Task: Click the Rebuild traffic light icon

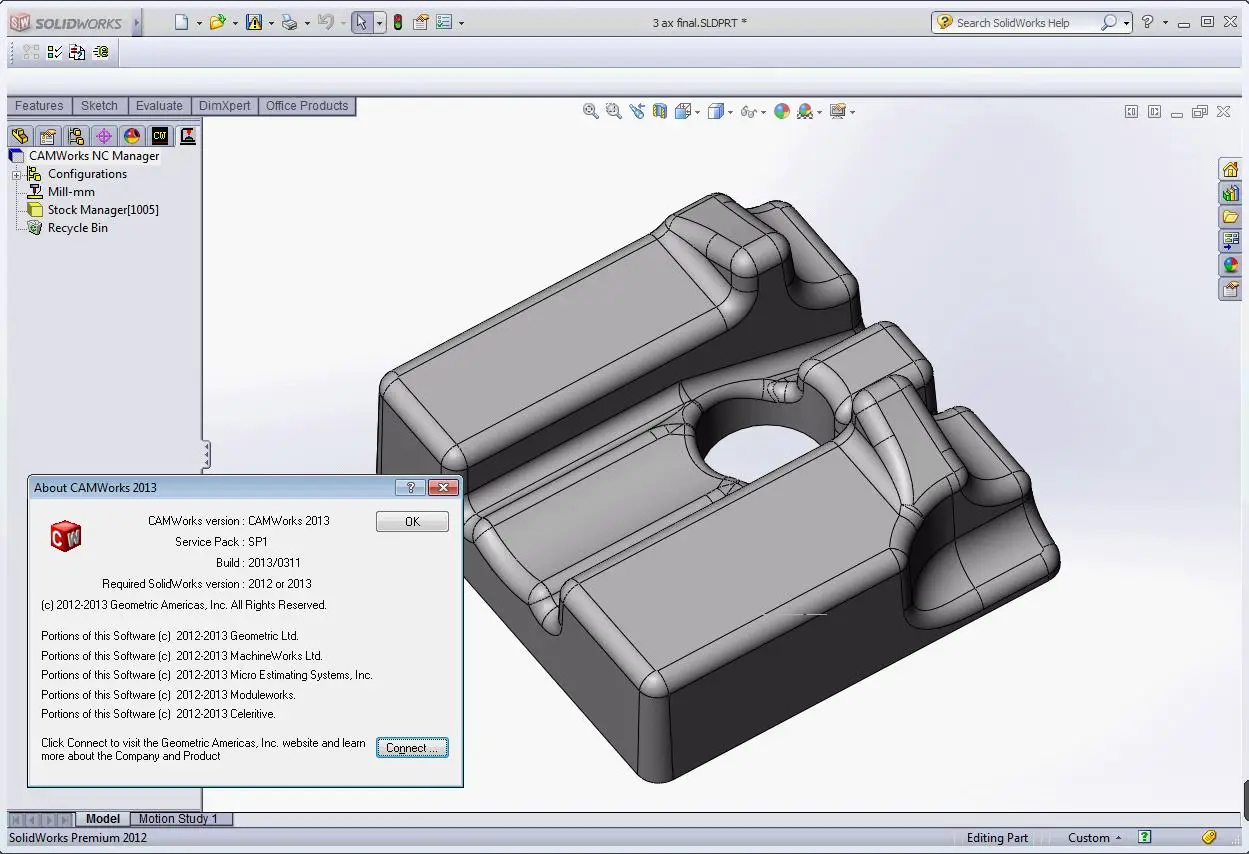Action: click(x=398, y=22)
